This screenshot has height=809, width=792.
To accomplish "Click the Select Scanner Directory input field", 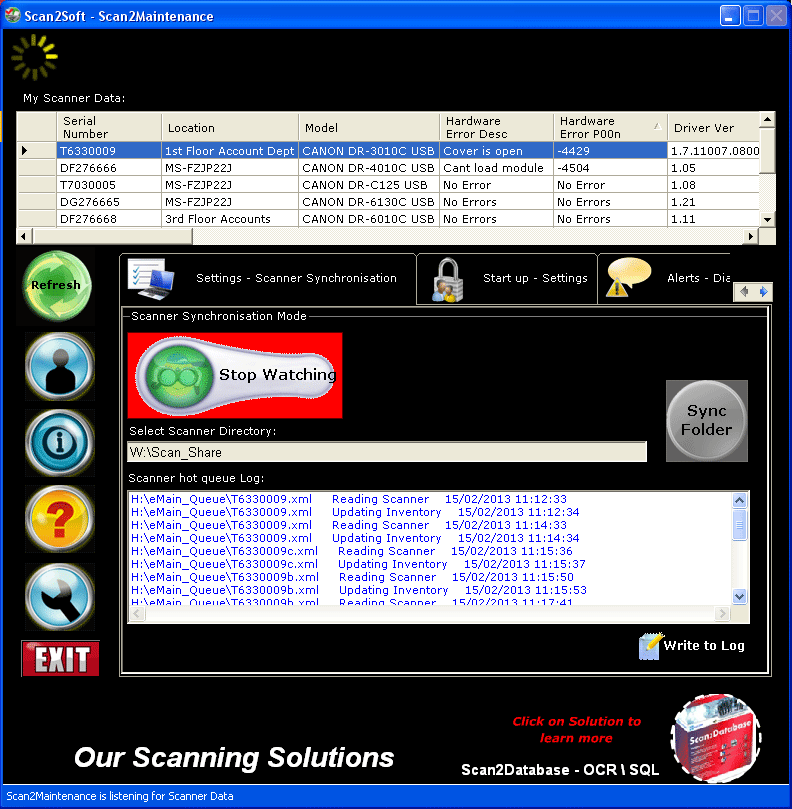I will pos(387,452).
